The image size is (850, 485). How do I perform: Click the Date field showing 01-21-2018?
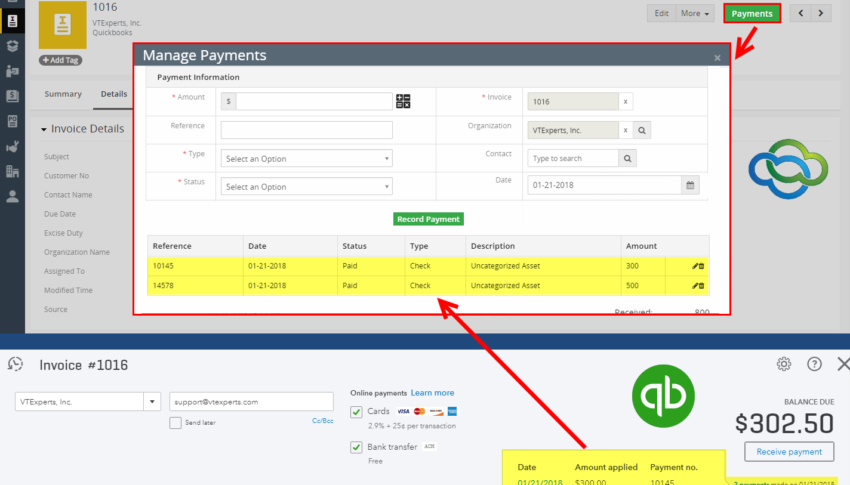point(604,185)
